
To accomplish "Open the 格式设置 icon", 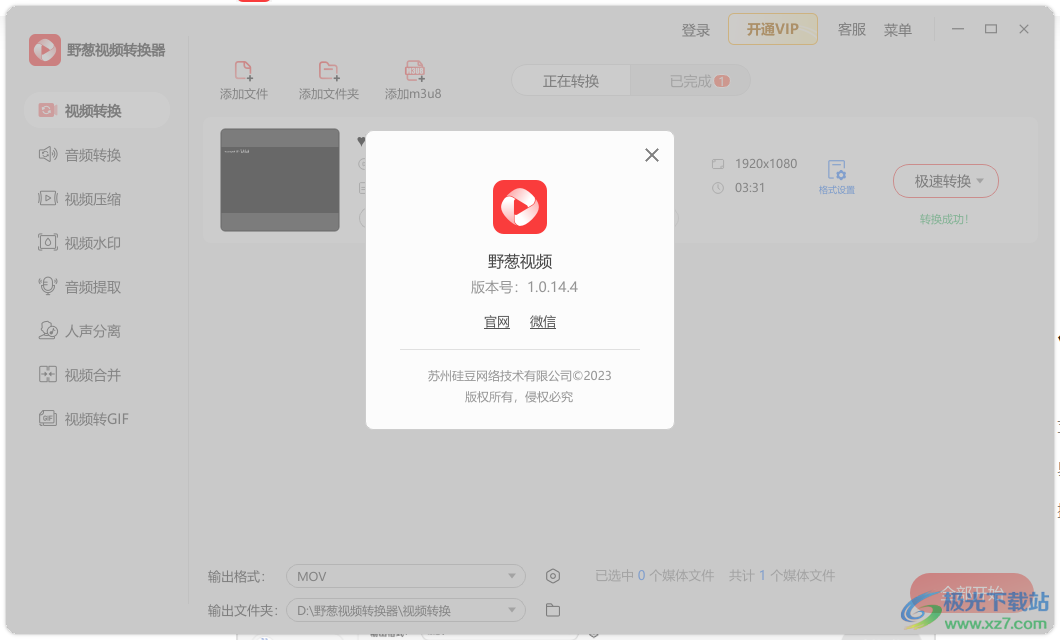I will 837,177.
